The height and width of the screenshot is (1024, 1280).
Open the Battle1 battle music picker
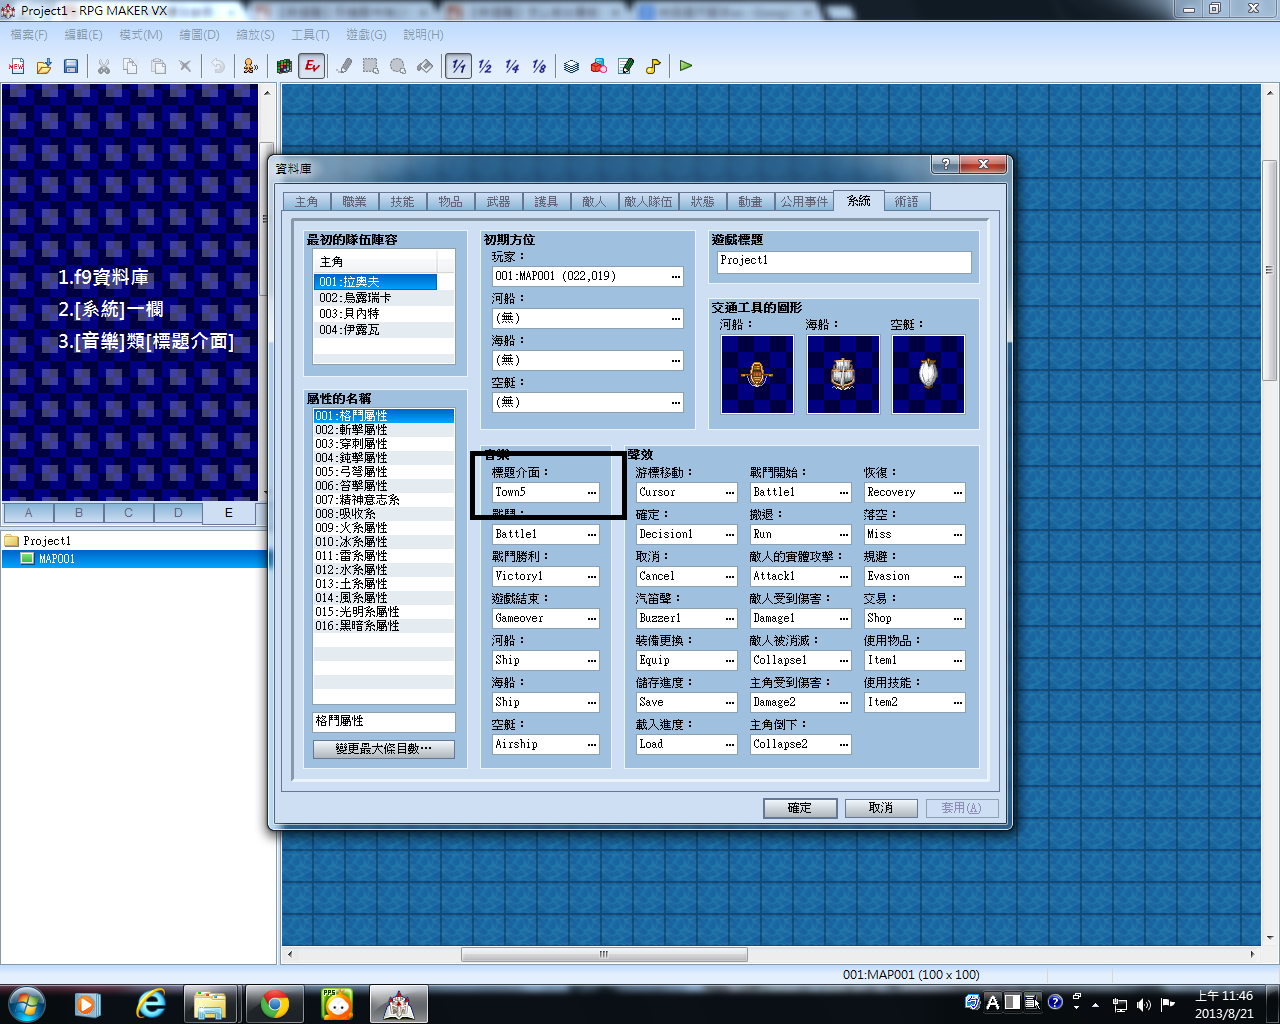[592, 534]
